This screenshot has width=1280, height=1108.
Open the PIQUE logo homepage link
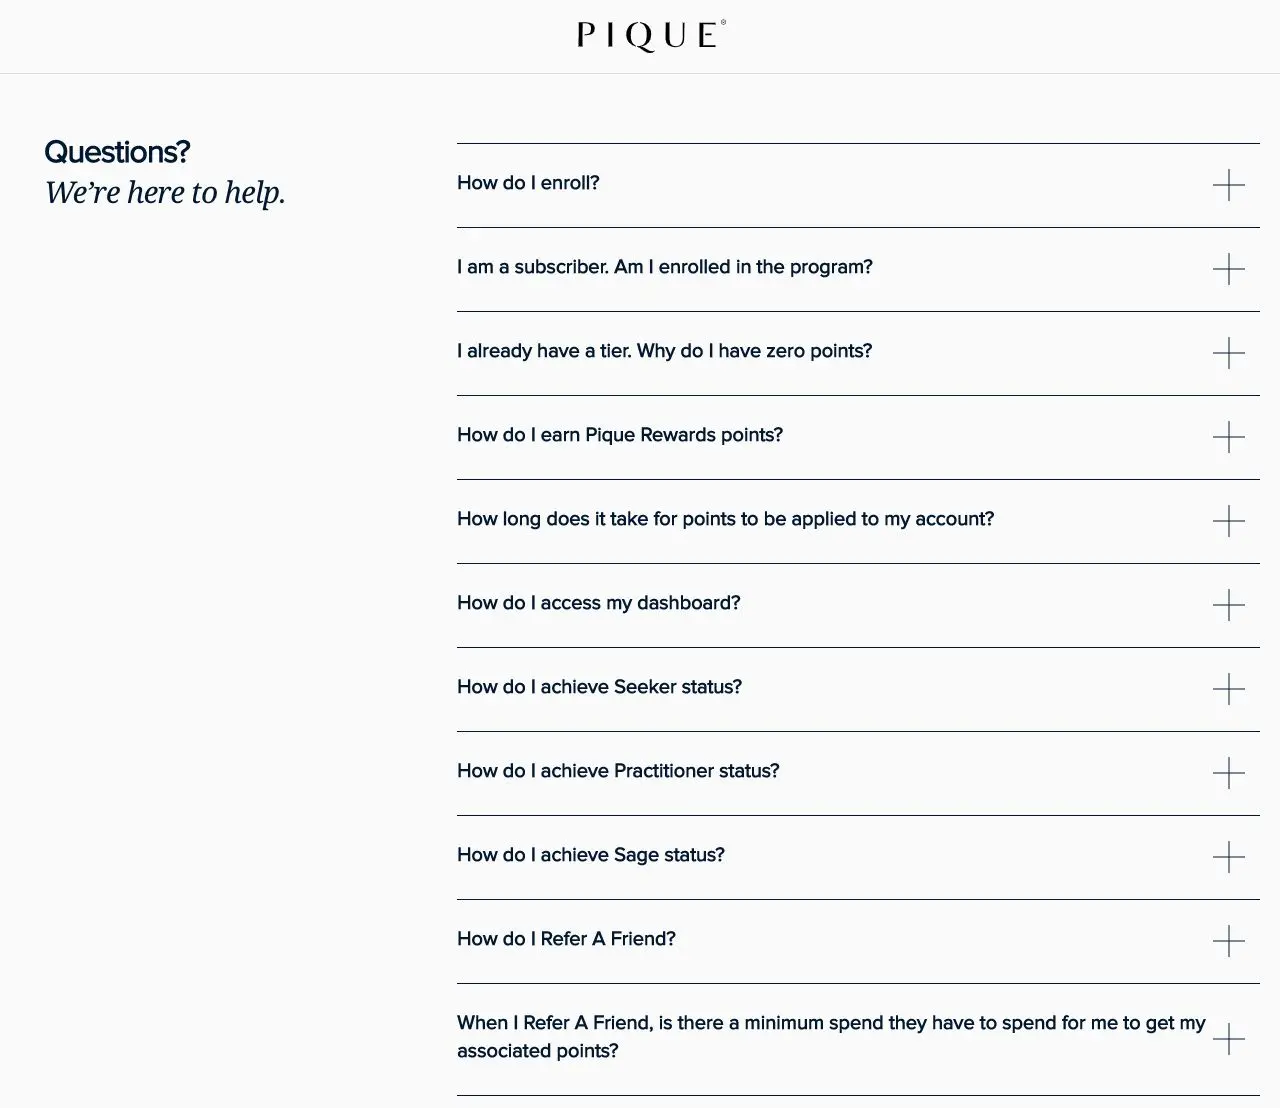[x=651, y=36]
